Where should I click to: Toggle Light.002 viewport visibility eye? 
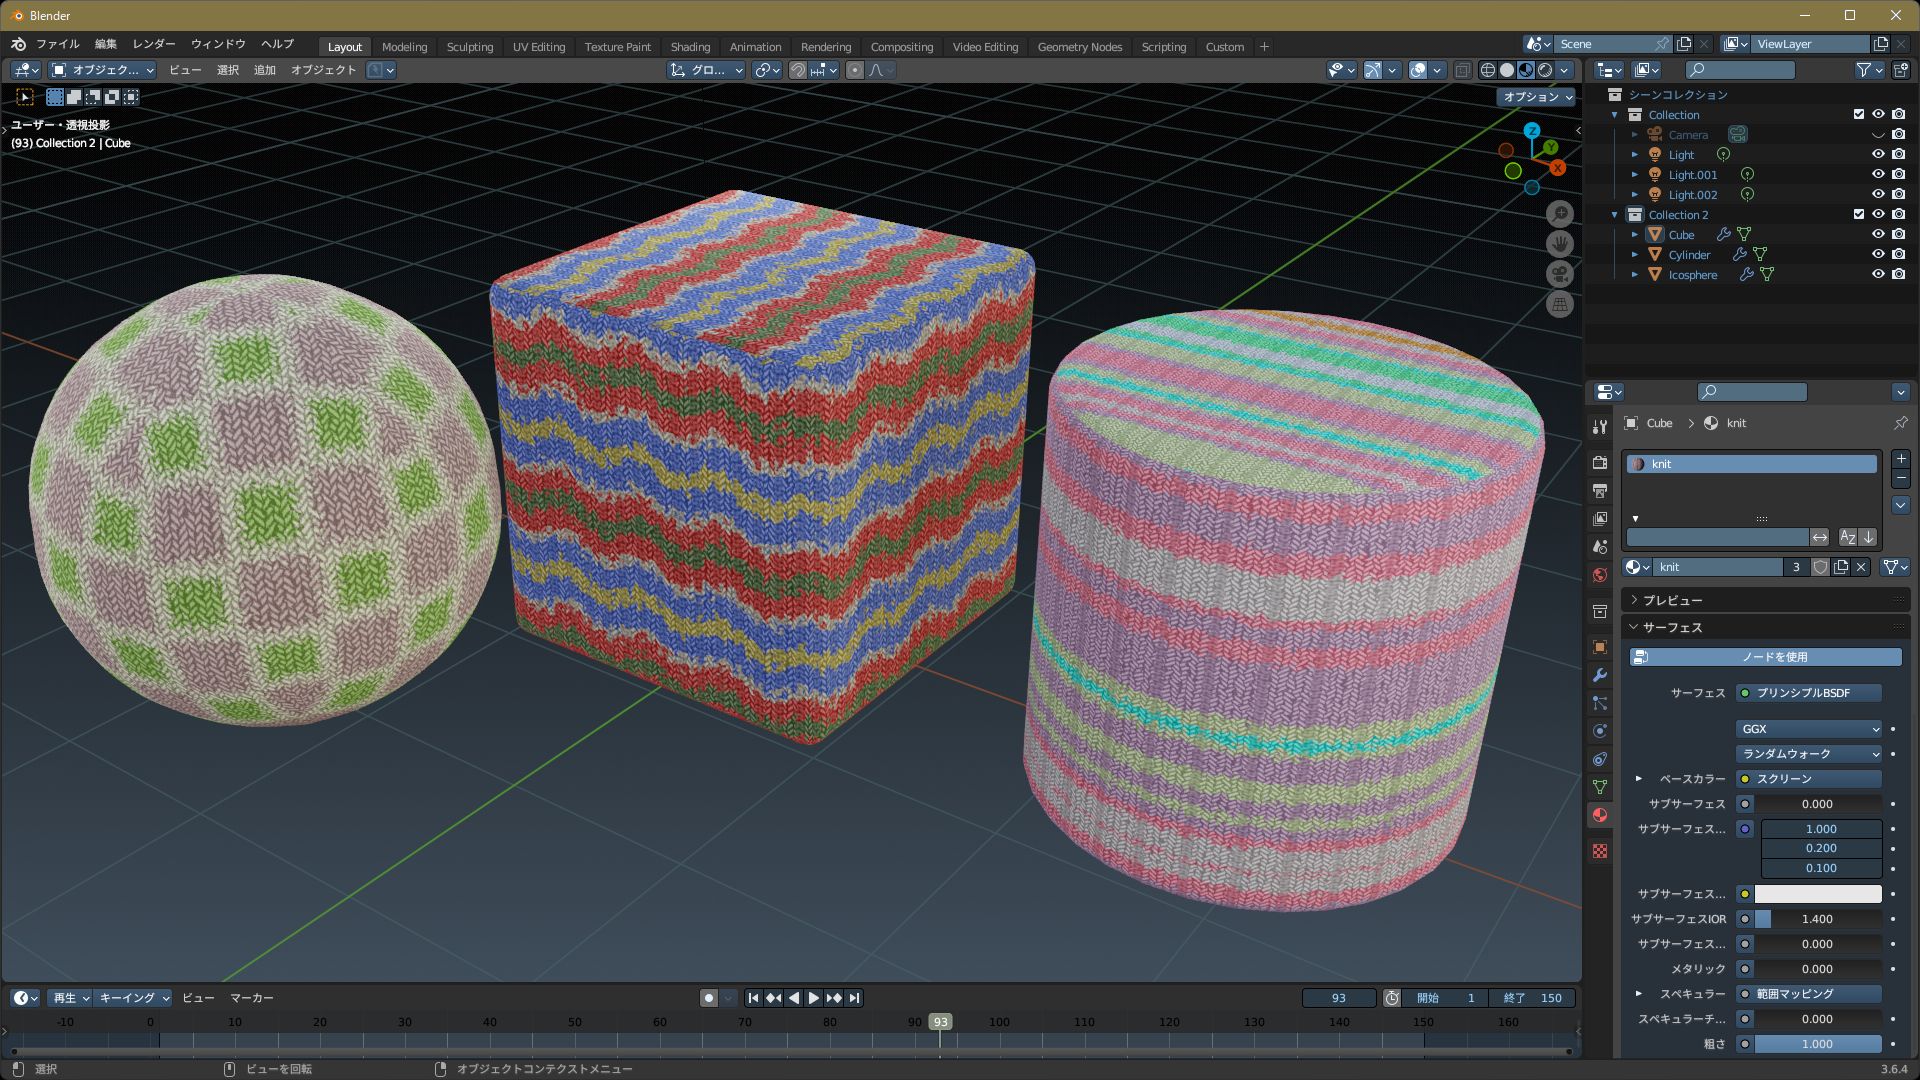point(1878,194)
